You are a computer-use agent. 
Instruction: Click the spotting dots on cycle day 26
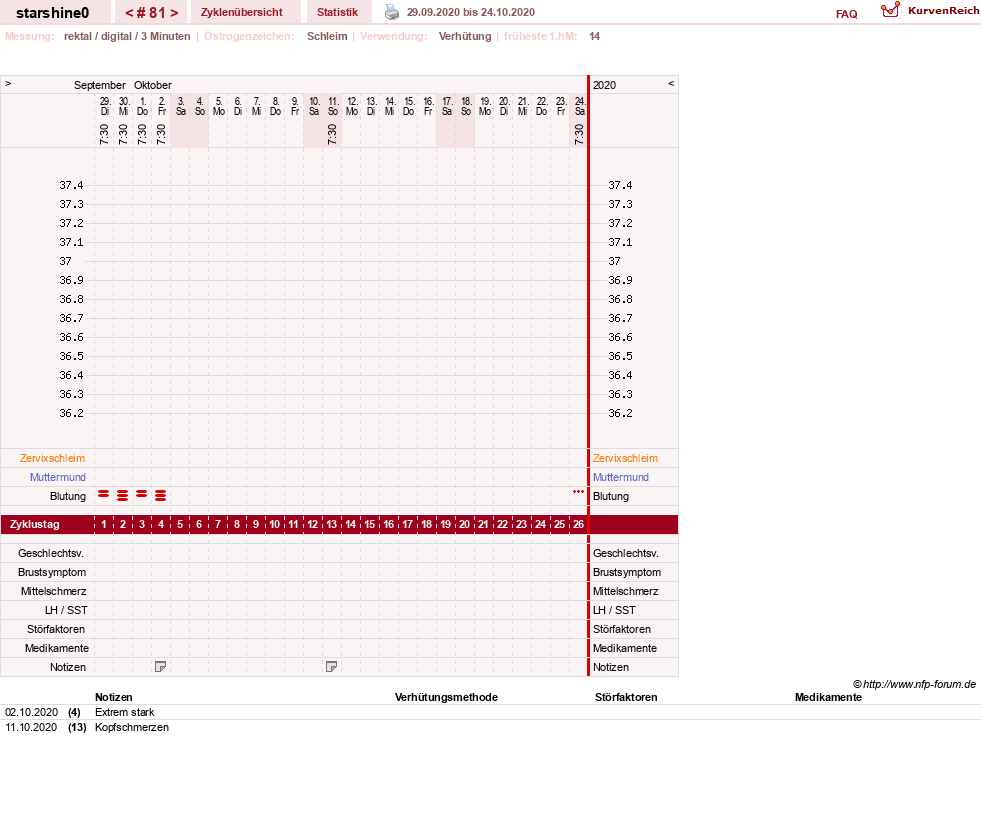[578, 492]
